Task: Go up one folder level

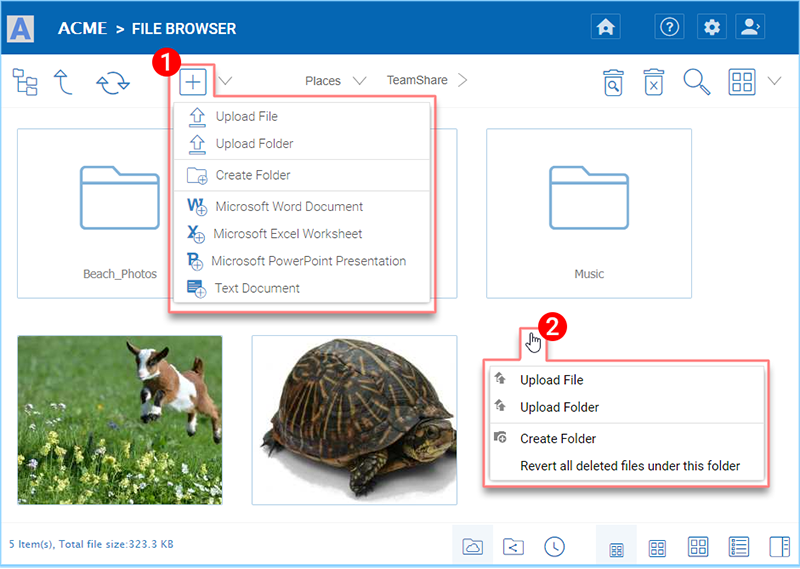Action: 65,81
